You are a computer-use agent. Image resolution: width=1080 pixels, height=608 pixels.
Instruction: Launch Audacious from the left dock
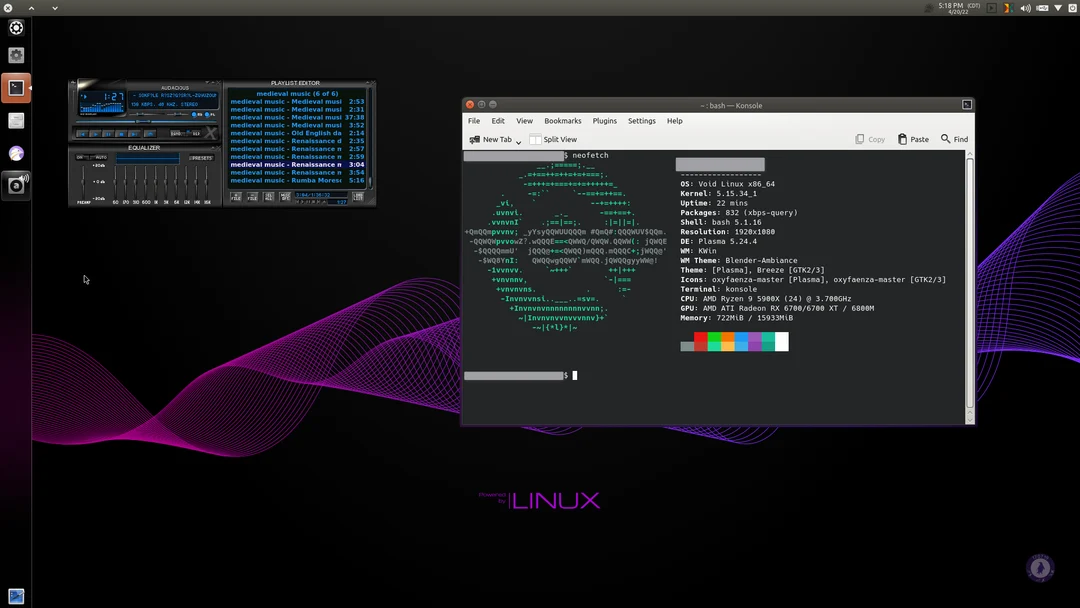[16, 185]
